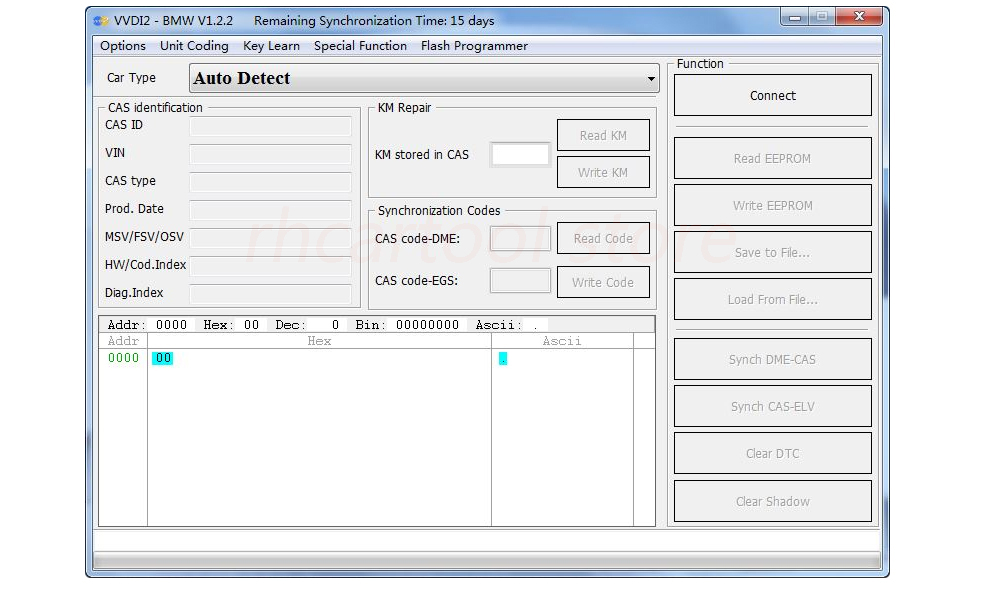Click the Clear DTC button
This screenshot has height=591, width=990.
pyautogui.click(x=773, y=453)
